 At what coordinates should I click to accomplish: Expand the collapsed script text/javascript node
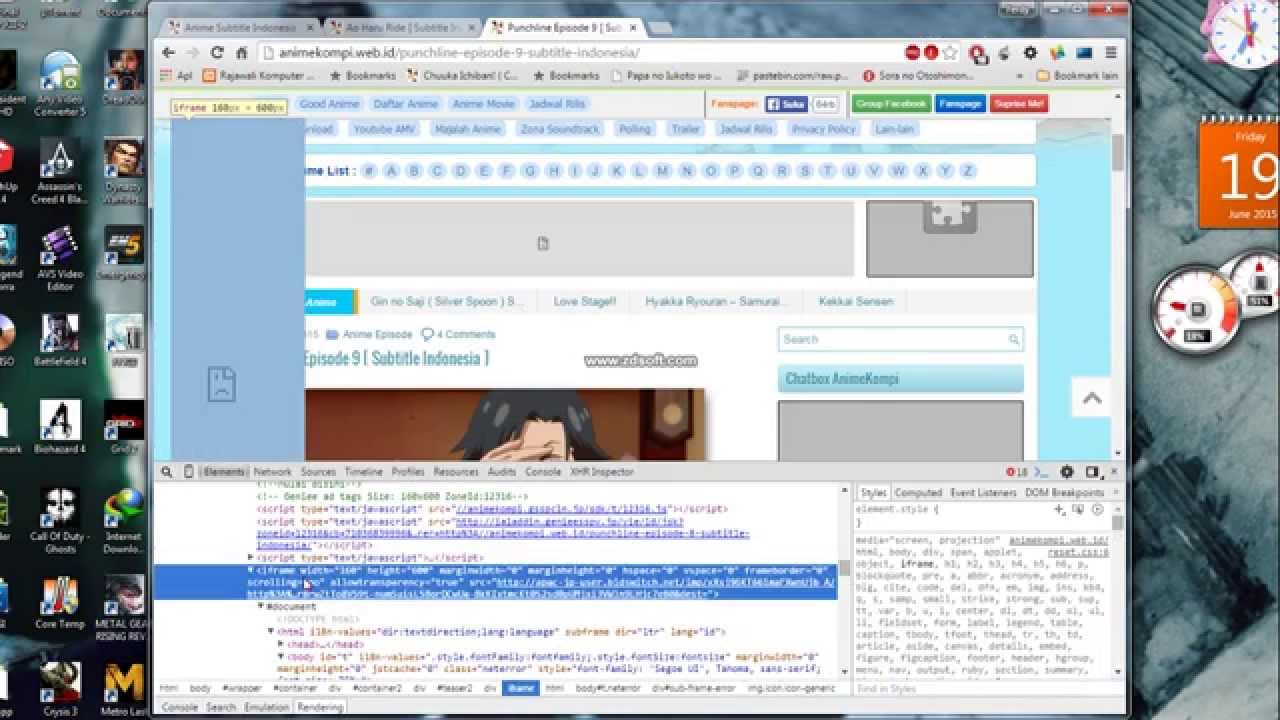[x=251, y=557]
